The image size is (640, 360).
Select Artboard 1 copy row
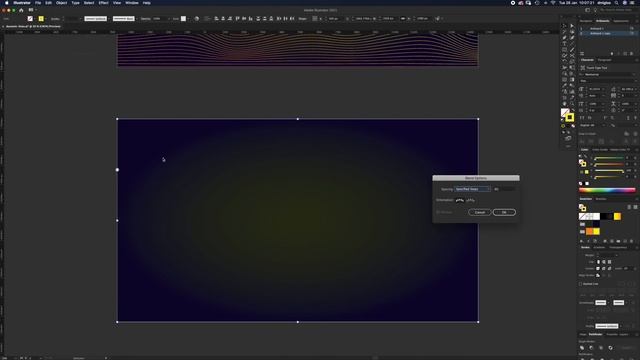tap(607, 33)
